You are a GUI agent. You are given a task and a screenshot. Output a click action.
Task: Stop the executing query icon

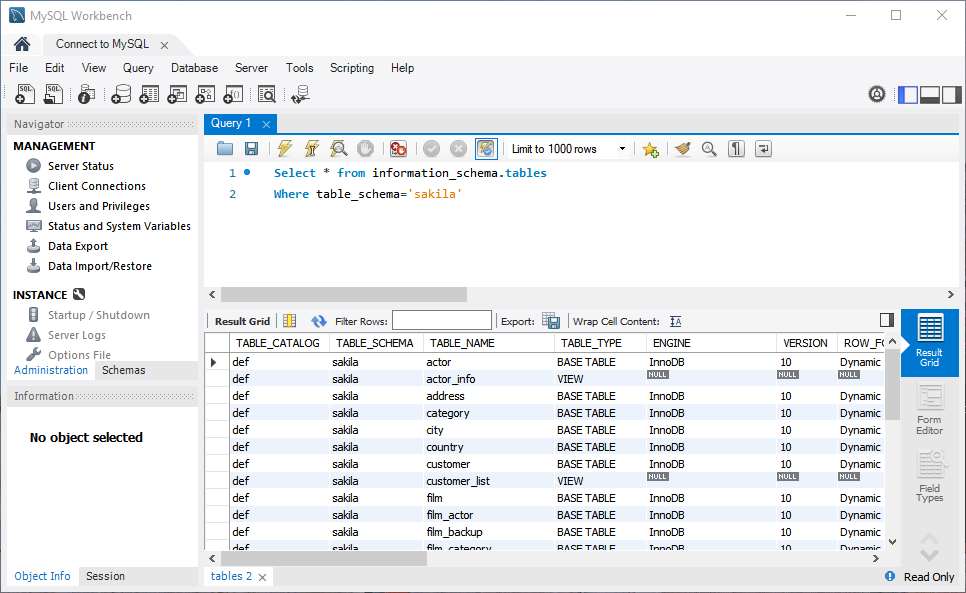pos(365,148)
